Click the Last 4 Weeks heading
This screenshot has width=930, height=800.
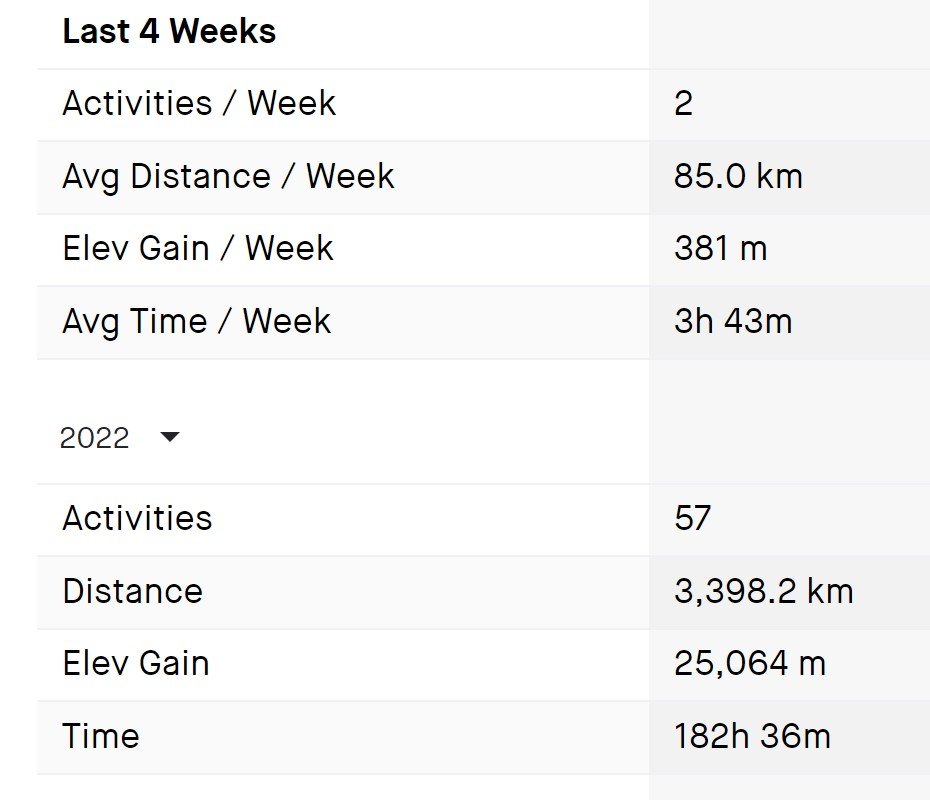coord(169,32)
